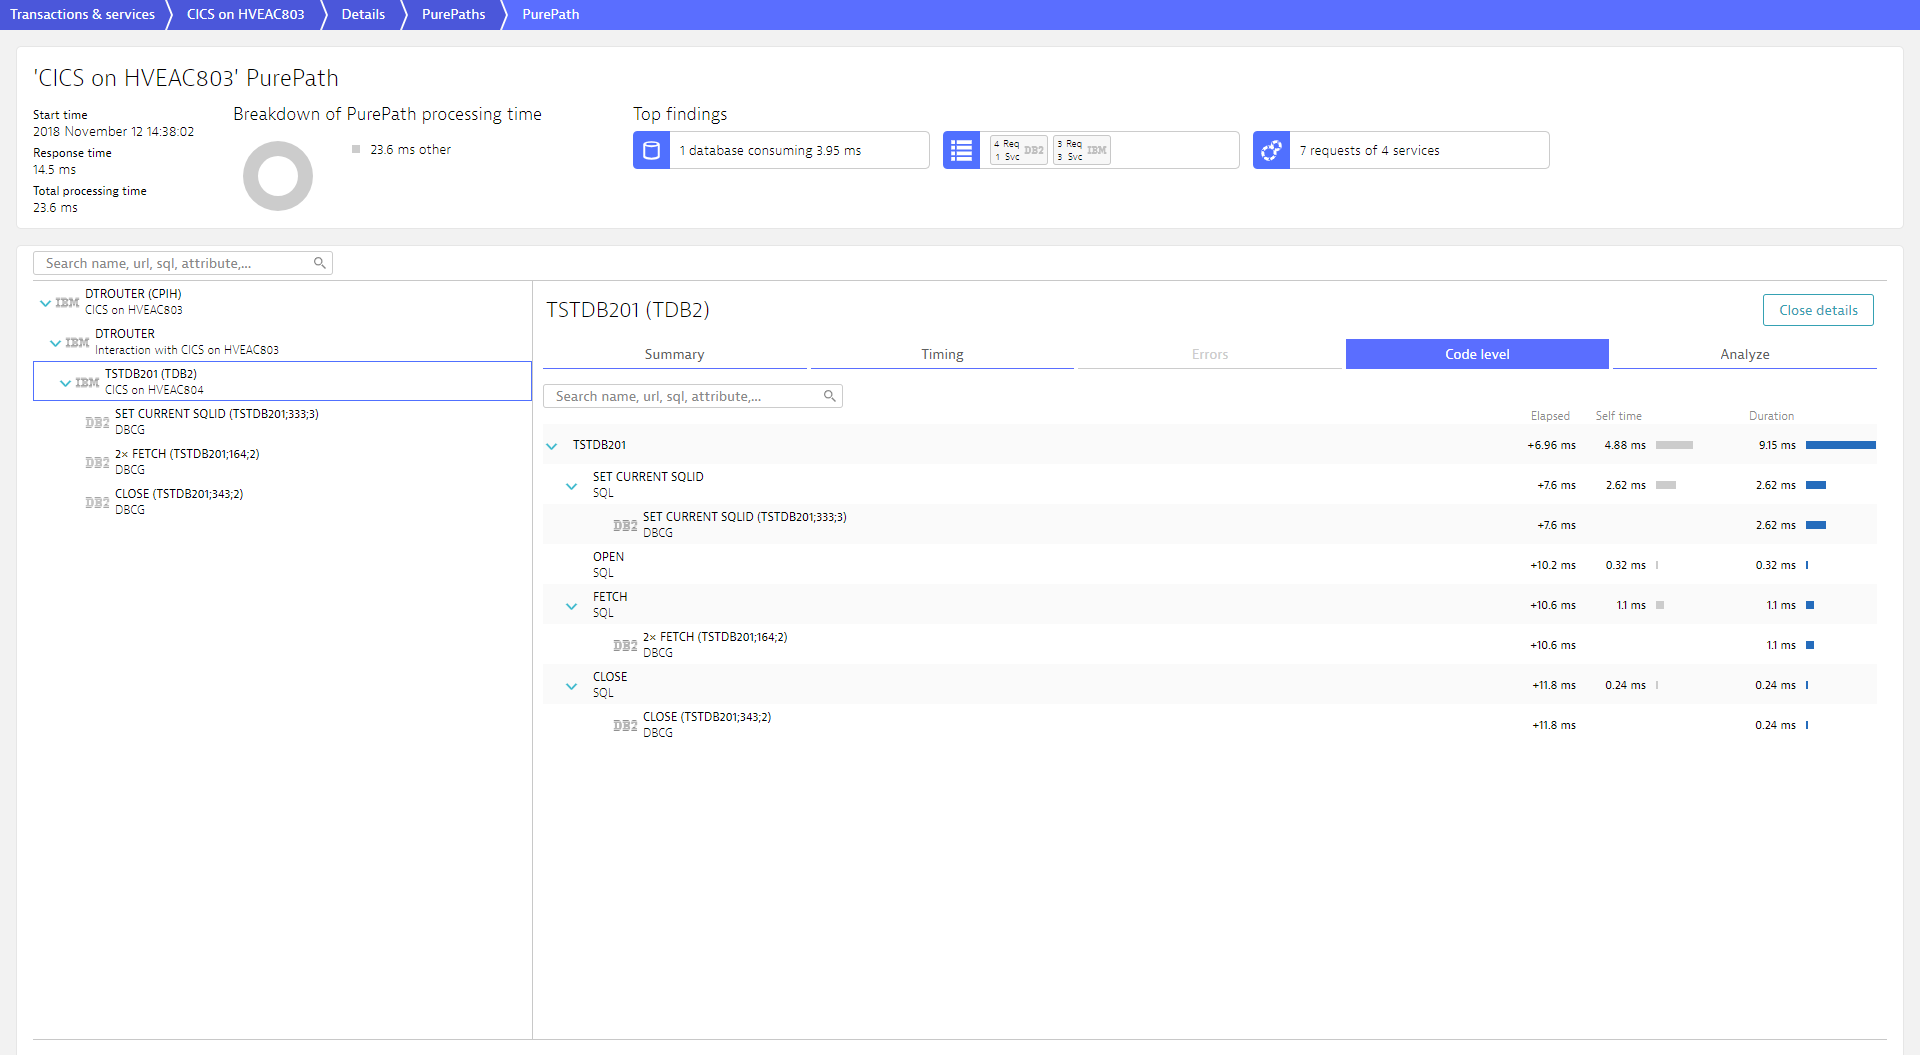Image resolution: width=1920 pixels, height=1055 pixels.
Task: Go to CICS on HVEAC803 breadcrumb
Action: pos(245,14)
